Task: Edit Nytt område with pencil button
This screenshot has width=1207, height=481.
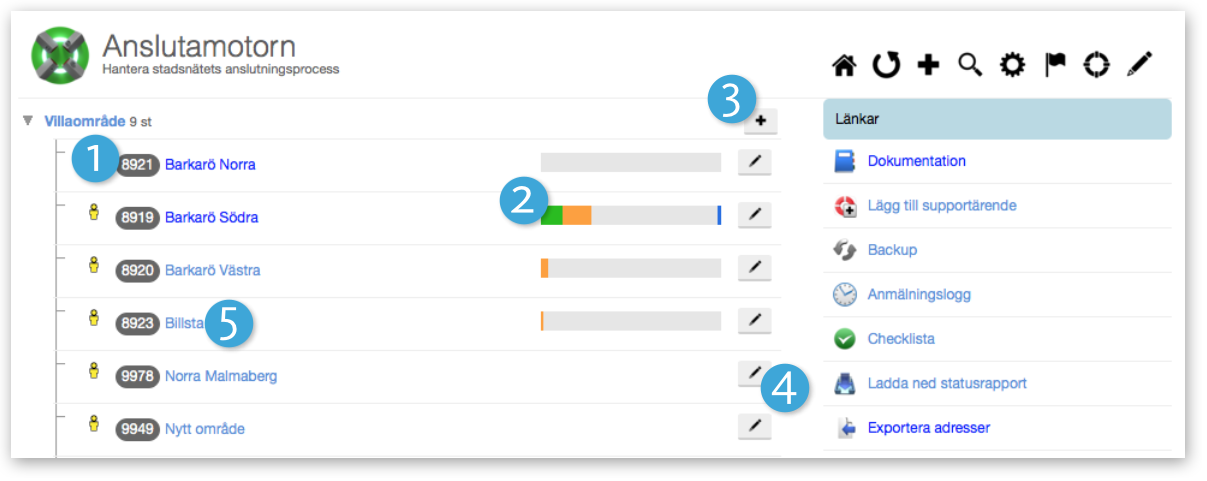Action: (x=755, y=427)
